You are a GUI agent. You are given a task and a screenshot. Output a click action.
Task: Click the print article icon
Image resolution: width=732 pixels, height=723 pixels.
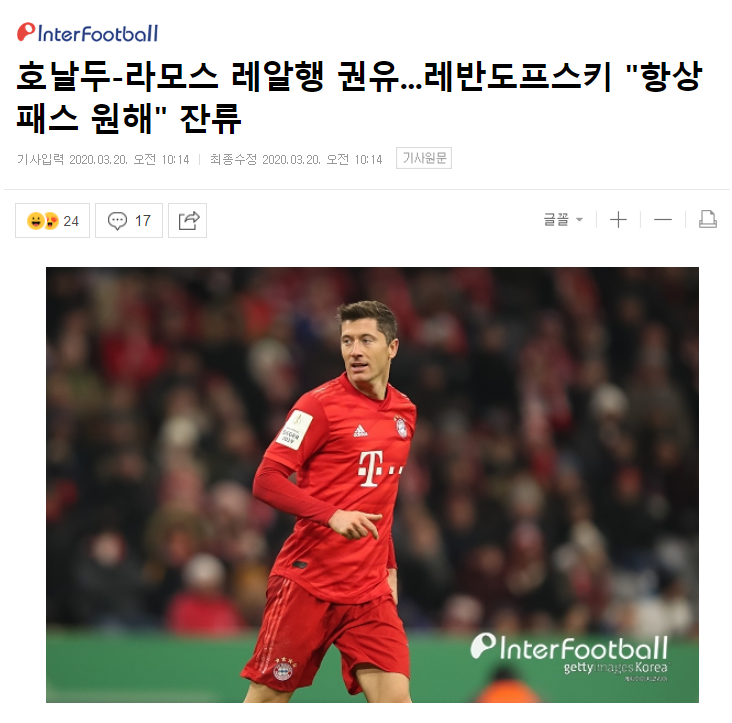click(x=708, y=219)
